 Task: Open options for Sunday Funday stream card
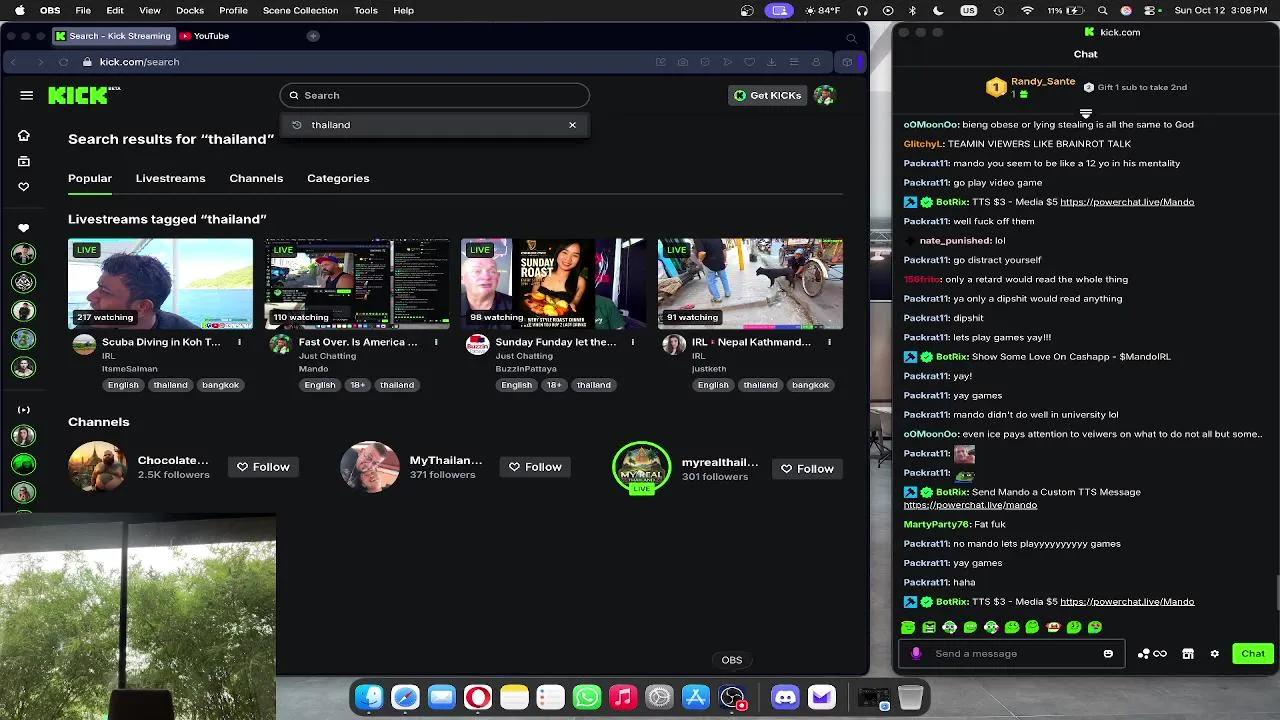(x=632, y=342)
